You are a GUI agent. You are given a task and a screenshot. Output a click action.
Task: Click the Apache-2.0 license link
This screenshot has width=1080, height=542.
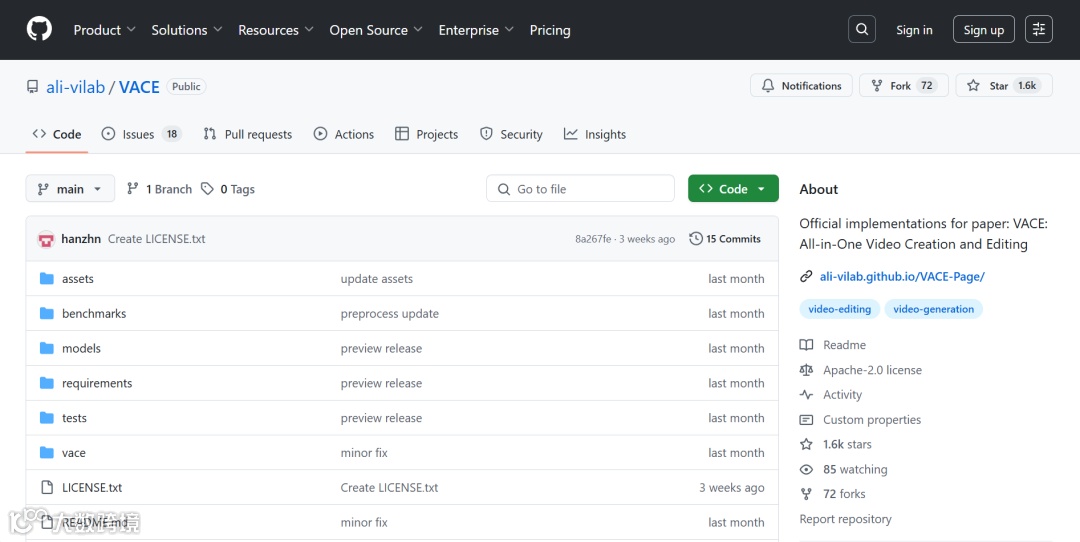(872, 370)
